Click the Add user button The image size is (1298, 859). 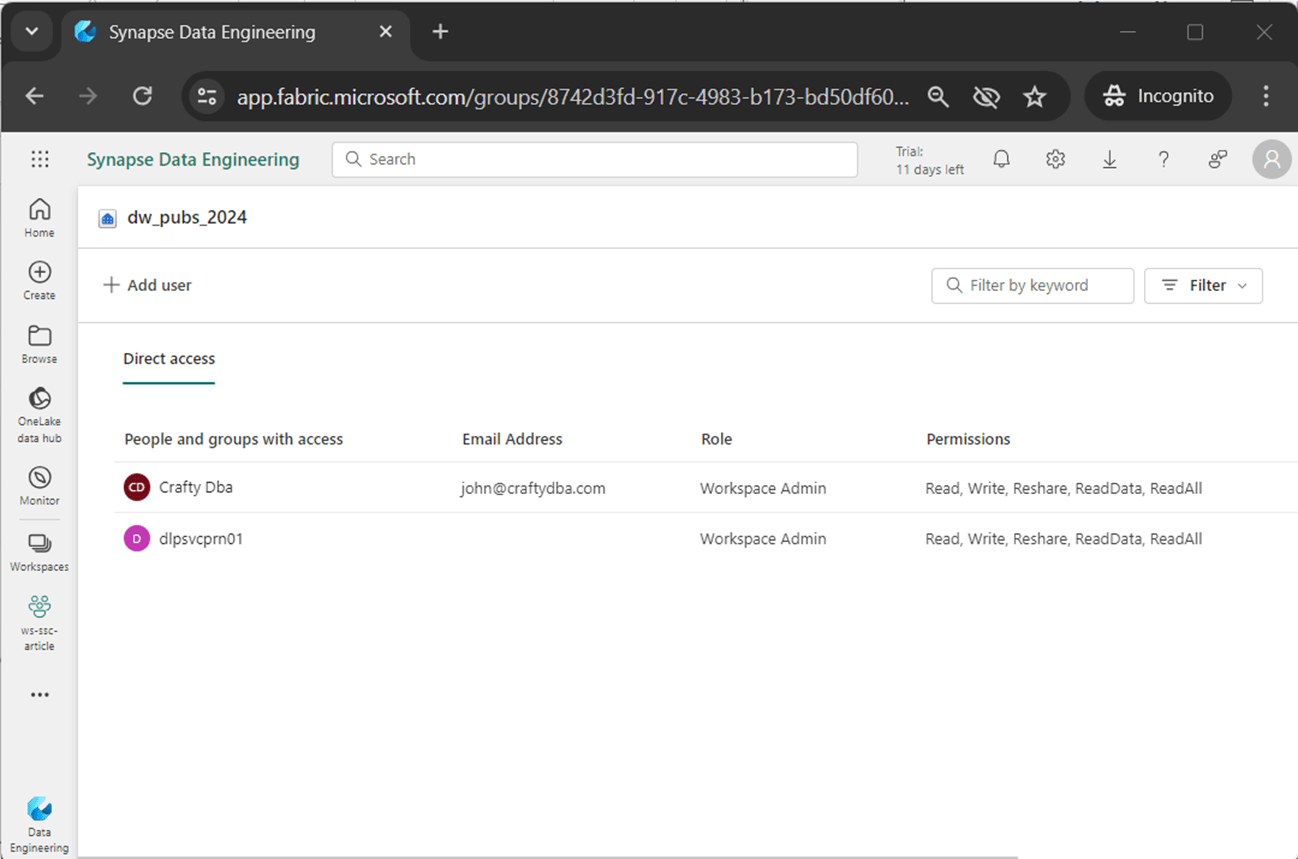tap(147, 286)
